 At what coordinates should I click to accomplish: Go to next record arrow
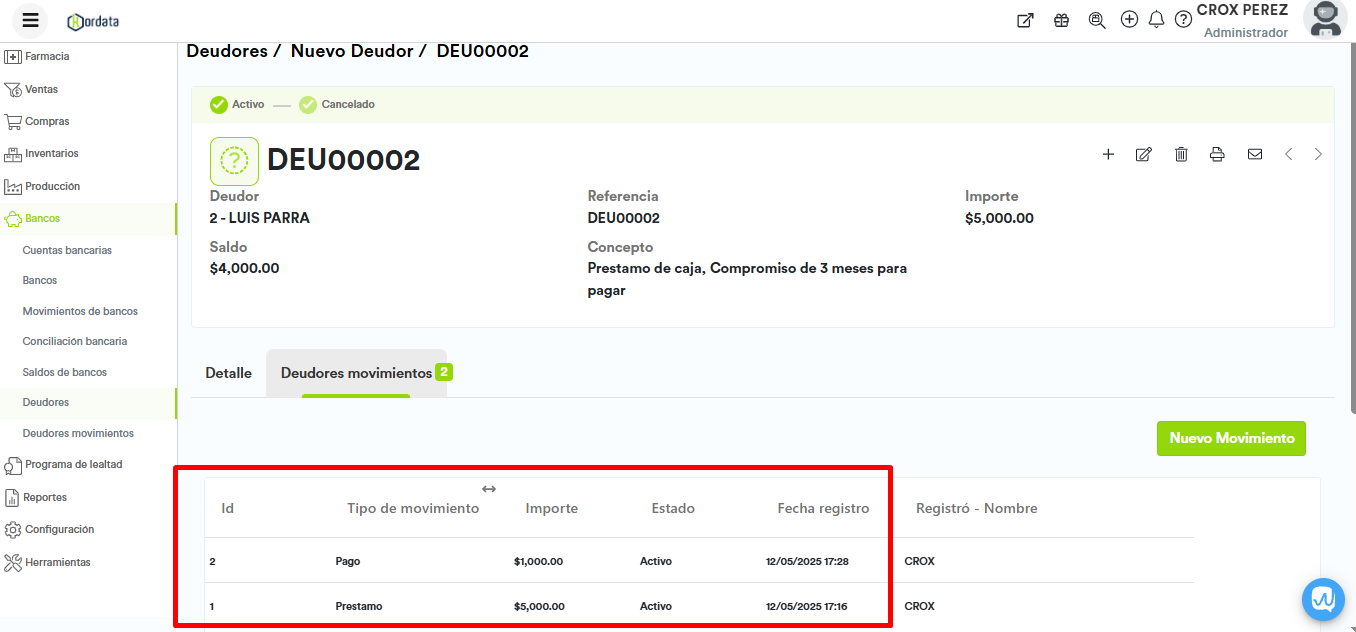pyautogui.click(x=1318, y=154)
